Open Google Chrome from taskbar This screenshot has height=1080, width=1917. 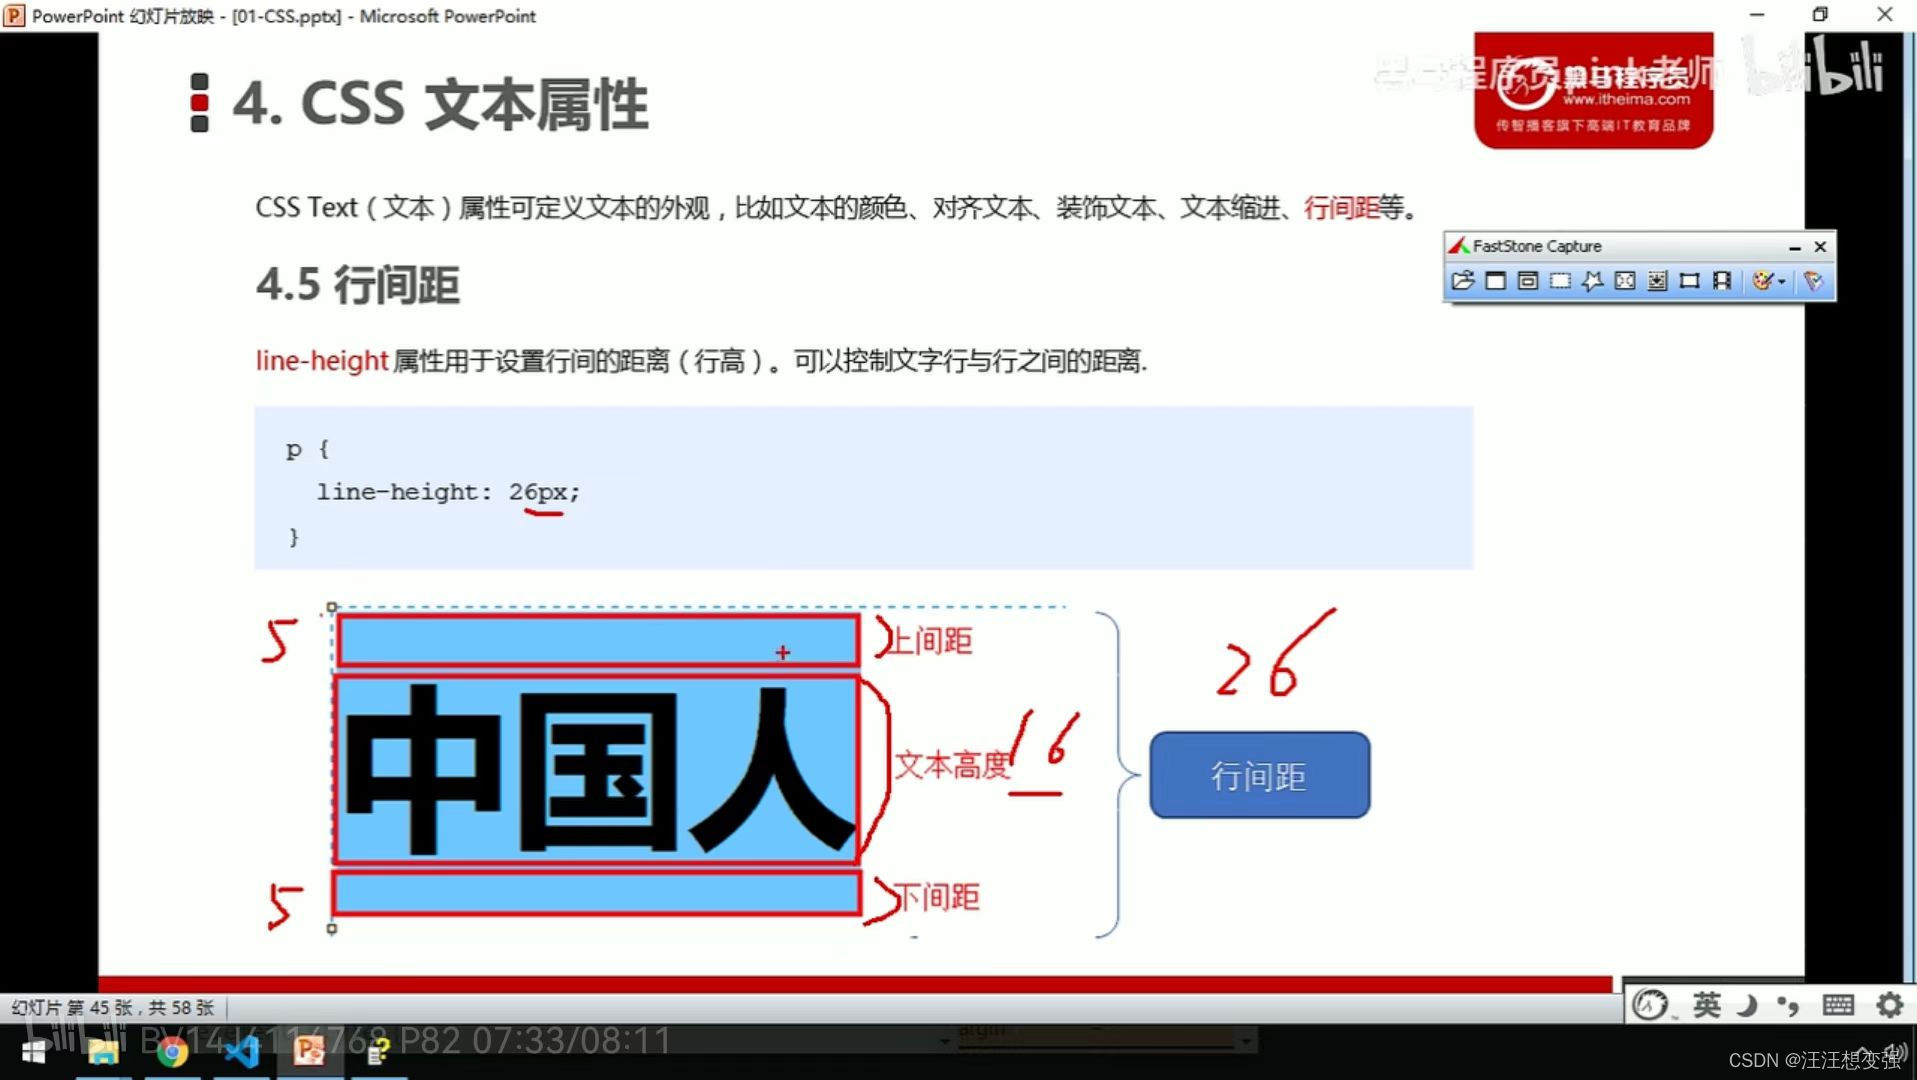tap(172, 1052)
